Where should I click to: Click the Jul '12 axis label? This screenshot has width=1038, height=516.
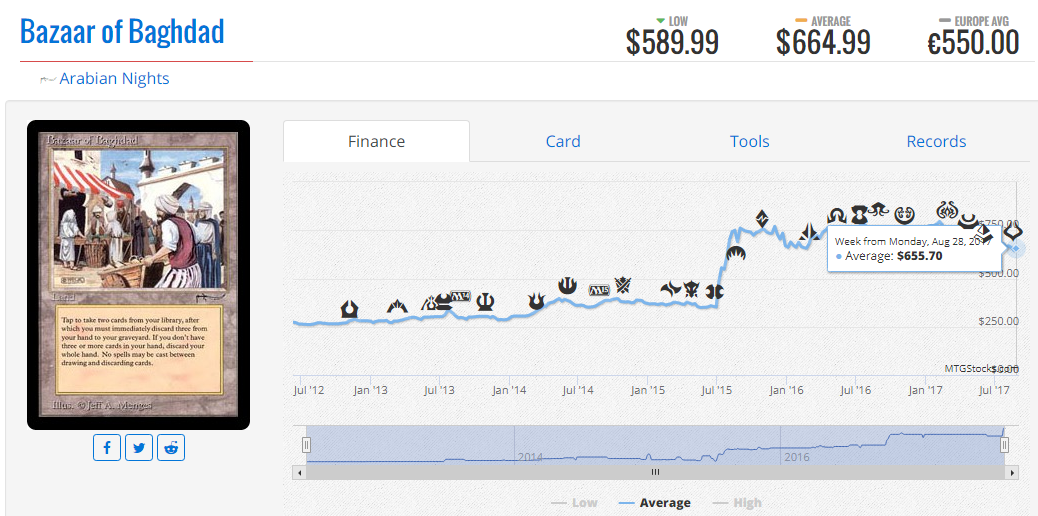(x=309, y=390)
